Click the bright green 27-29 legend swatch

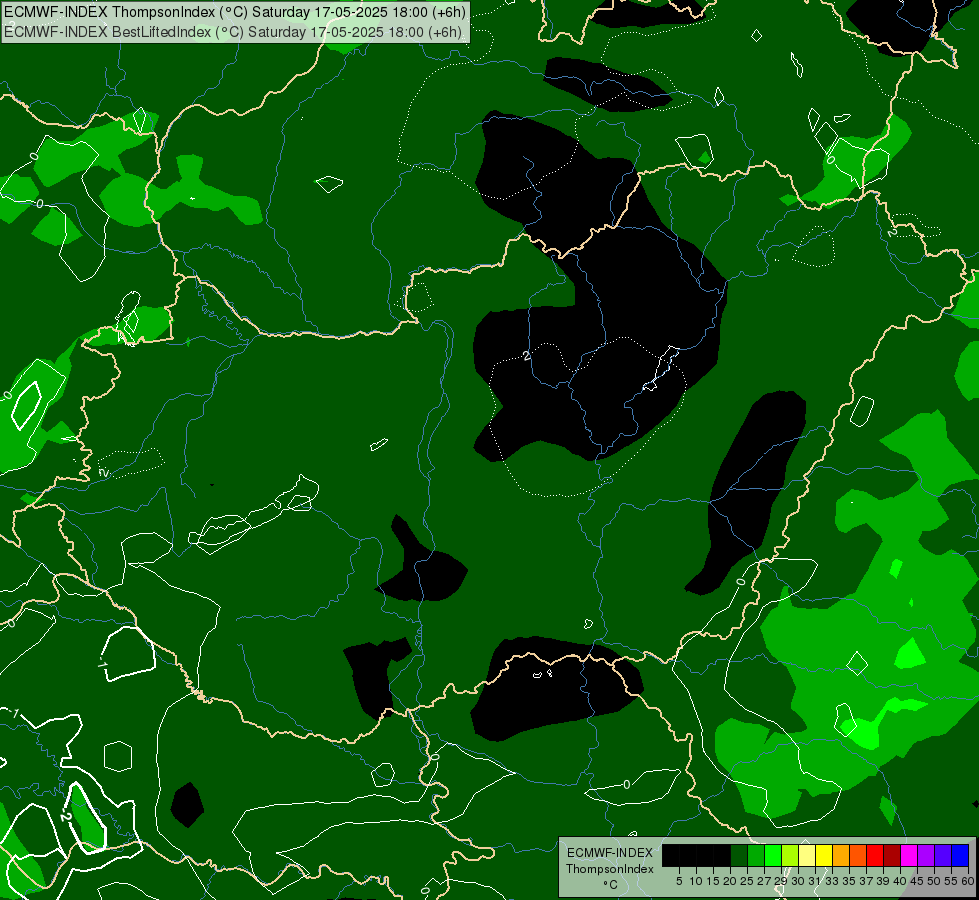pos(773,855)
